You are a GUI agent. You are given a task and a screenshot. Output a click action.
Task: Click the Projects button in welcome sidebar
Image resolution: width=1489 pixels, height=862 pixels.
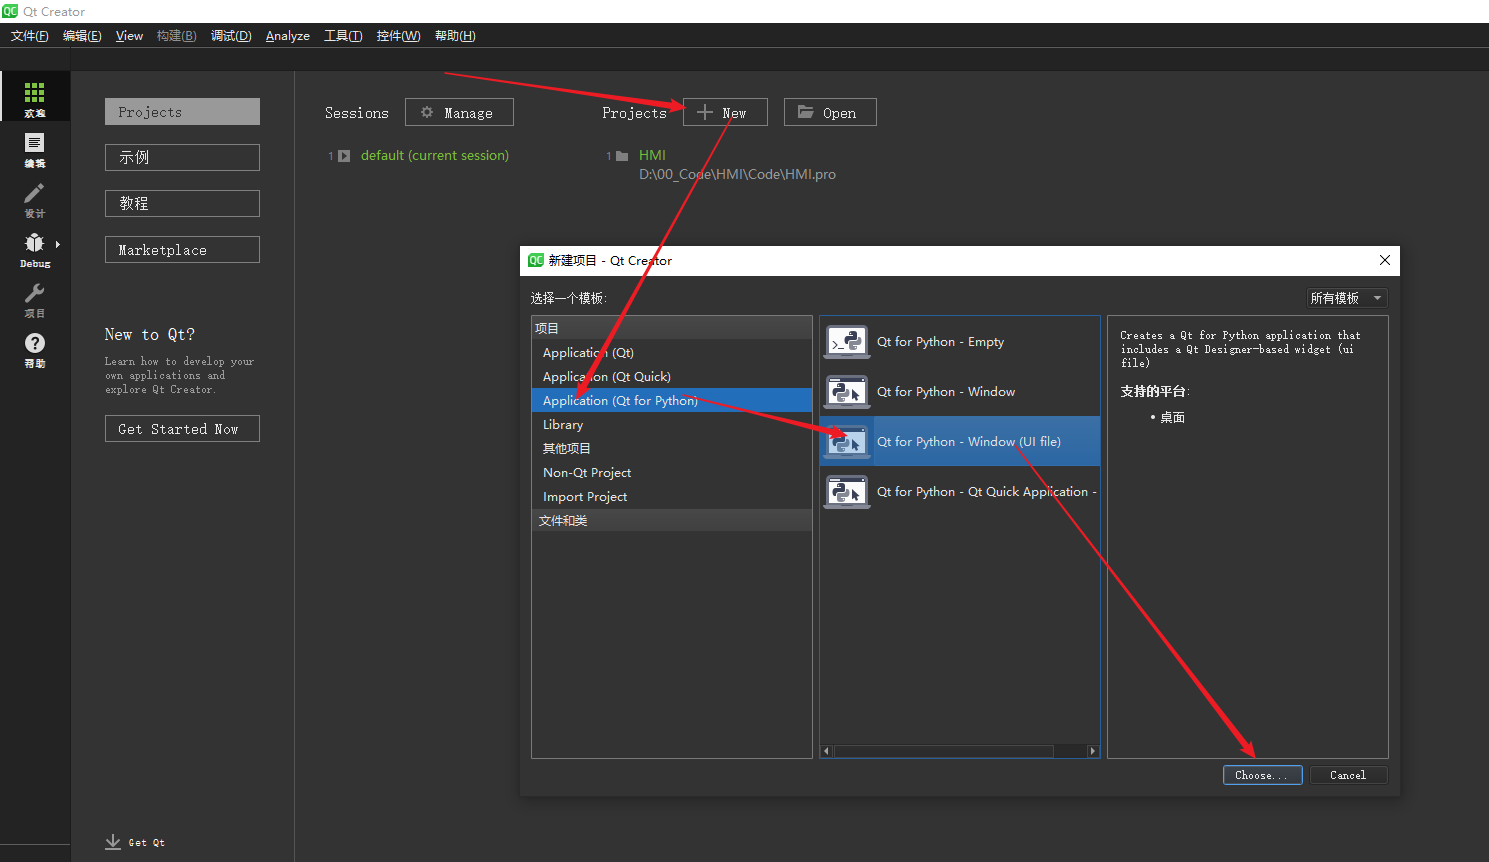182,112
